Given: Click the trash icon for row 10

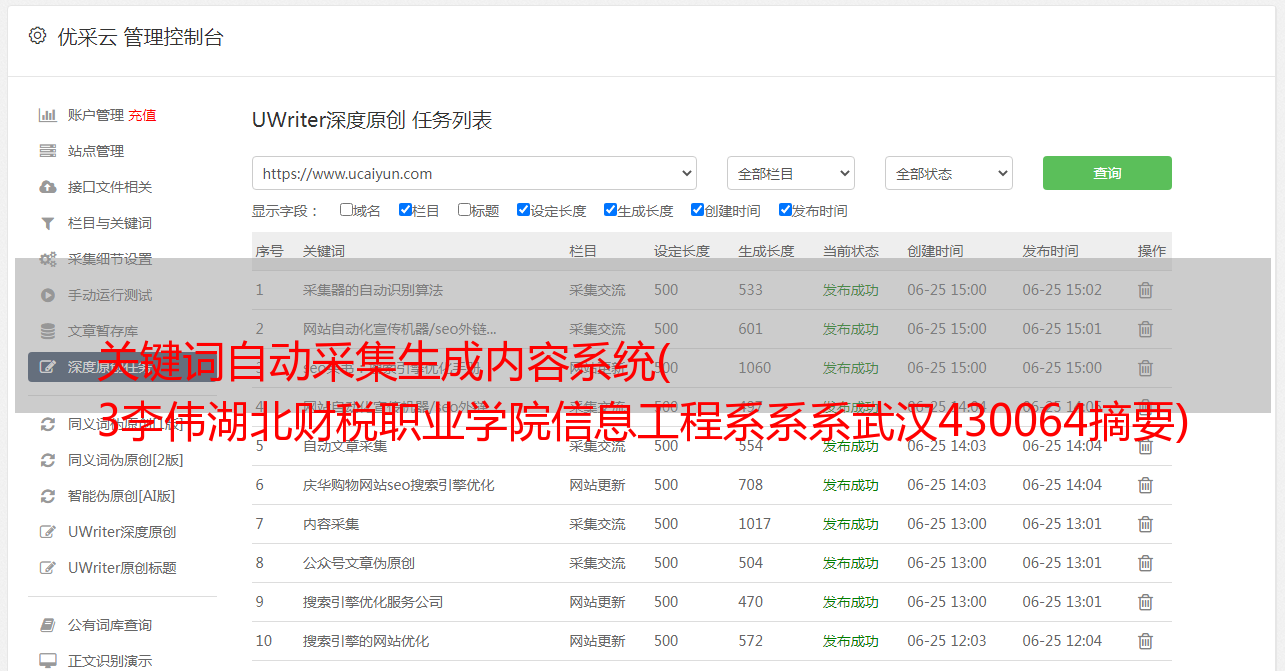Looking at the screenshot, I should pos(1145,641).
